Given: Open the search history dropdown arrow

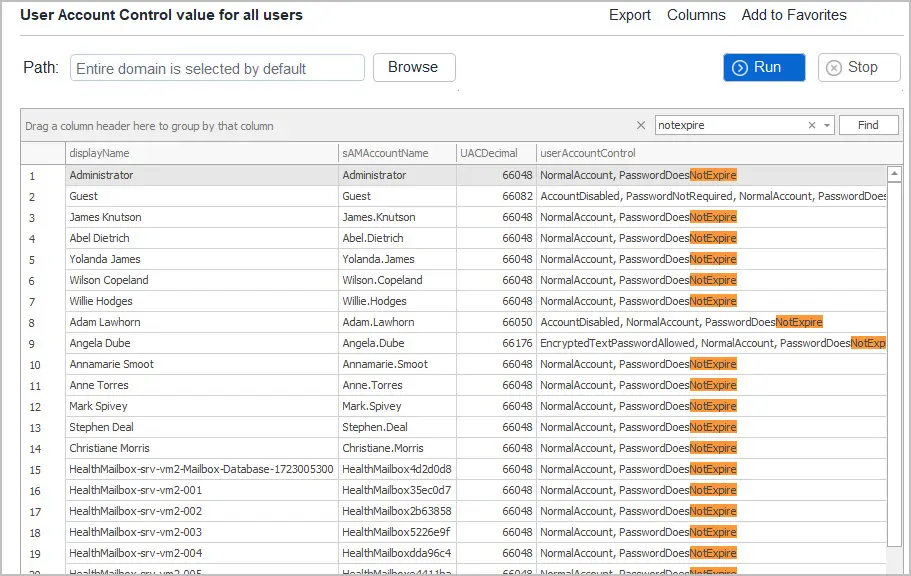Looking at the screenshot, I should pos(827,126).
